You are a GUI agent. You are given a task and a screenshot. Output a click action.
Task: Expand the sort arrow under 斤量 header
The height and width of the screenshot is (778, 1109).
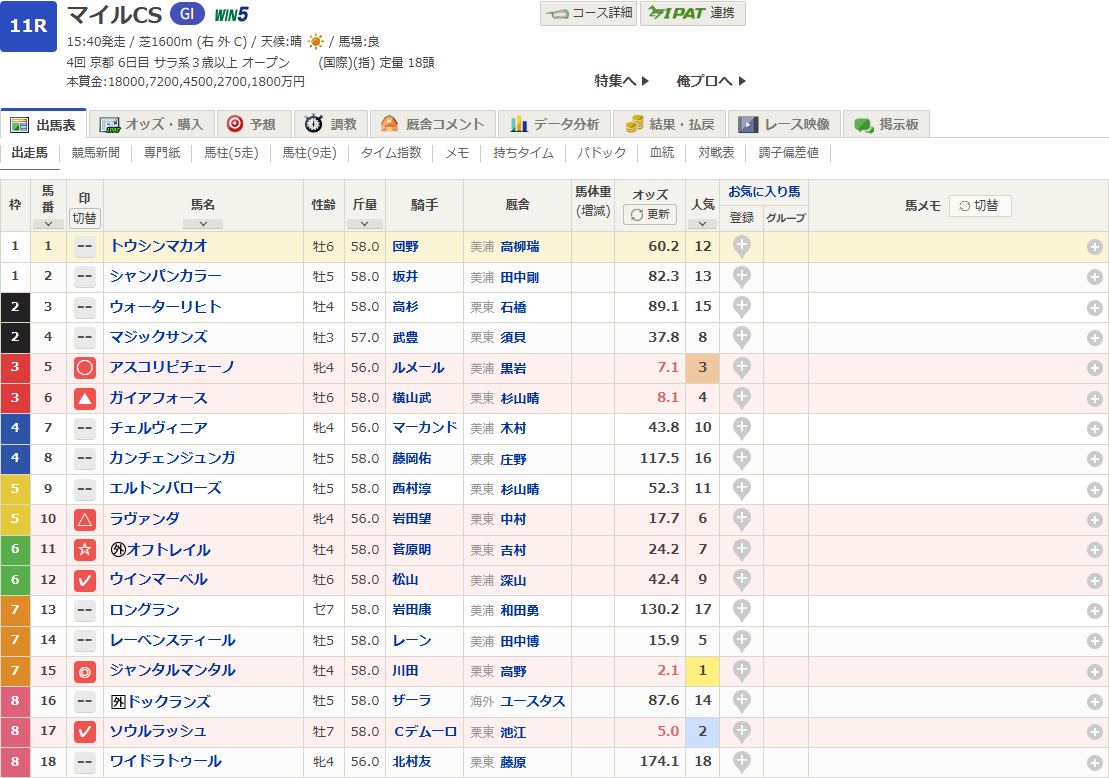364,224
